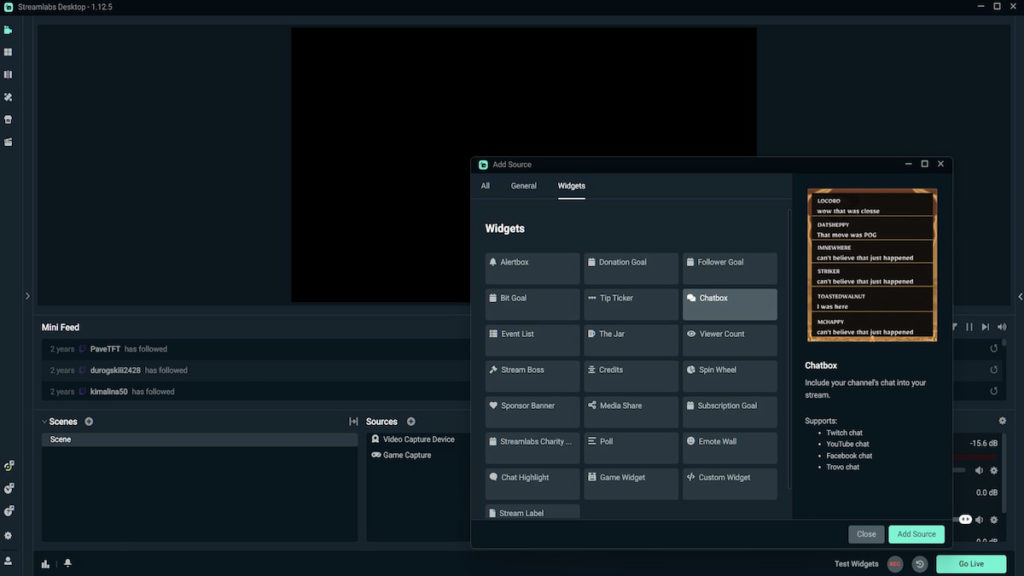
Task: Open the notifications bell in bottom bar
Action: pos(67,563)
